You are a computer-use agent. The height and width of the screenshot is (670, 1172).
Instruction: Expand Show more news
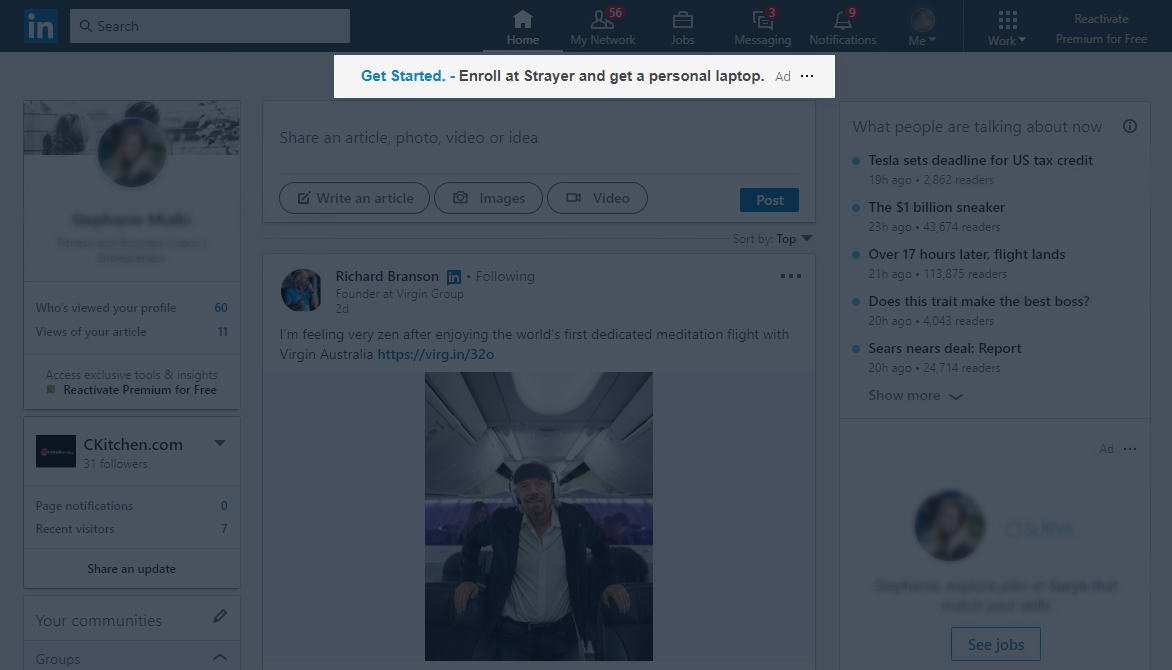(x=915, y=396)
